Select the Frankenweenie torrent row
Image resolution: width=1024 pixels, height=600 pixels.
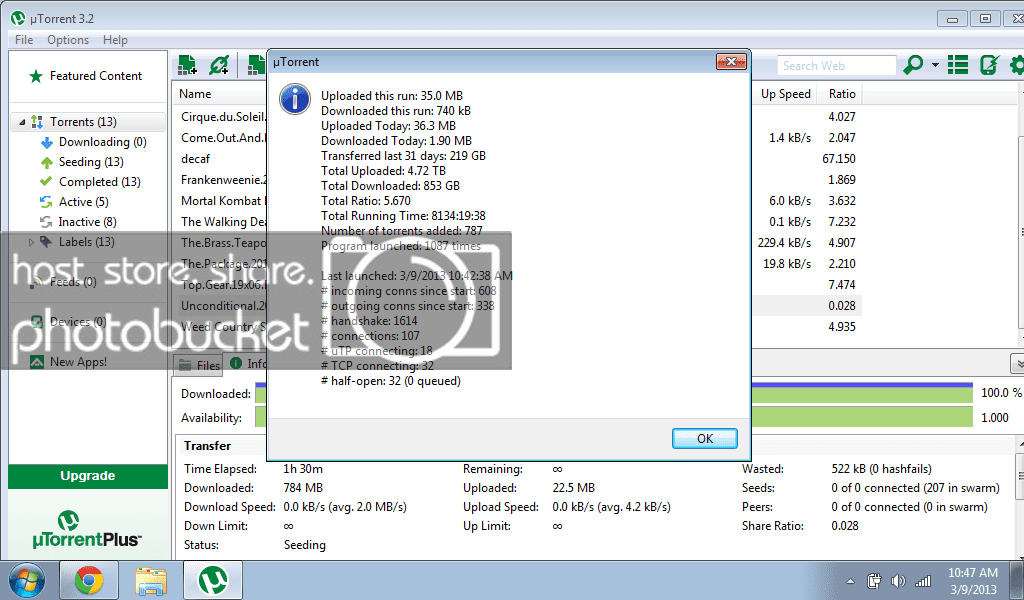[x=223, y=180]
